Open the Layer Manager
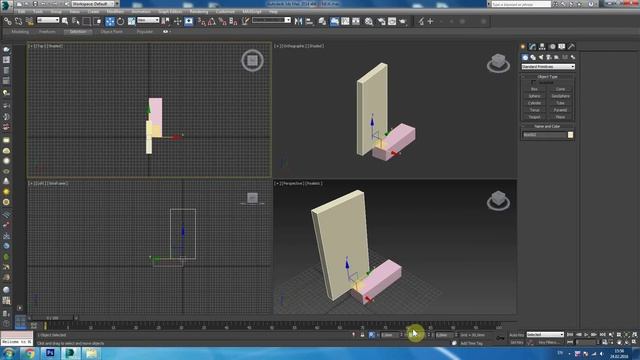The height and width of the screenshot is (360, 640). pyautogui.click(x=322, y=21)
